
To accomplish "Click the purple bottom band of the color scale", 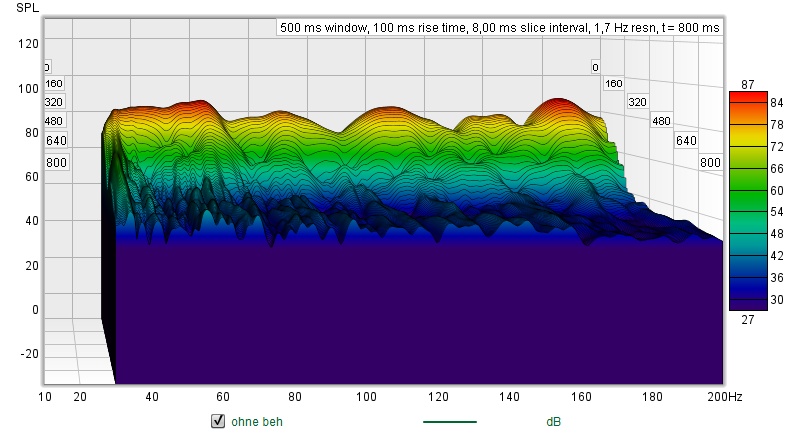I will (748, 302).
